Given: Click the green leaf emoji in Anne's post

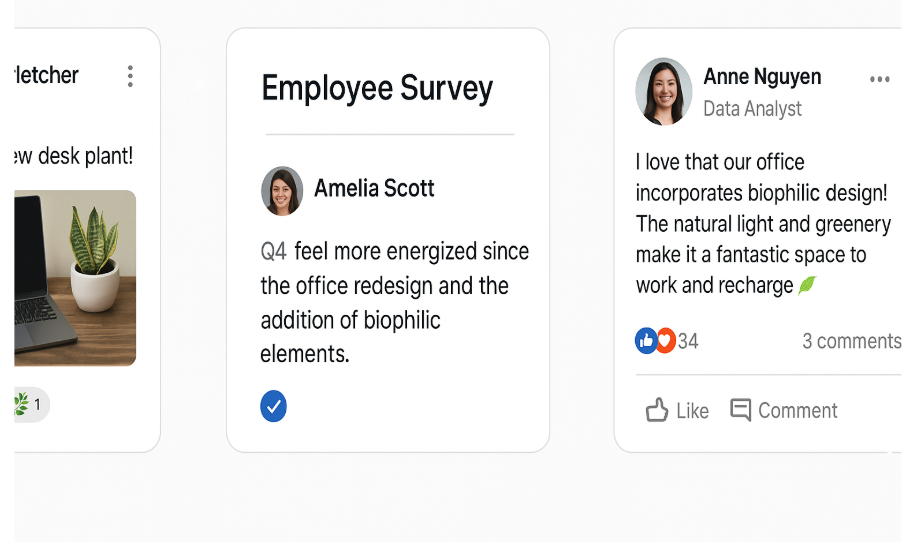Looking at the screenshot, I should point(807,285).
